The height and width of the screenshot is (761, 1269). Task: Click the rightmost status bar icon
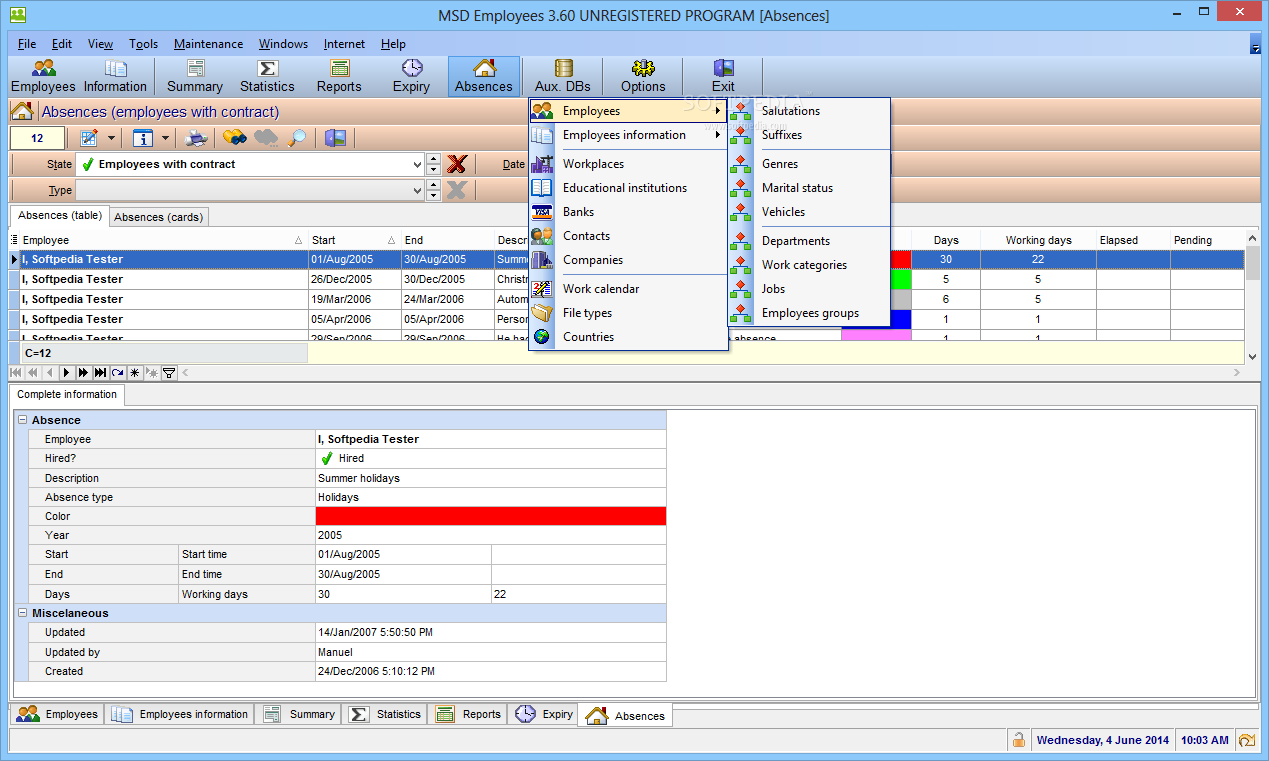1247,740
